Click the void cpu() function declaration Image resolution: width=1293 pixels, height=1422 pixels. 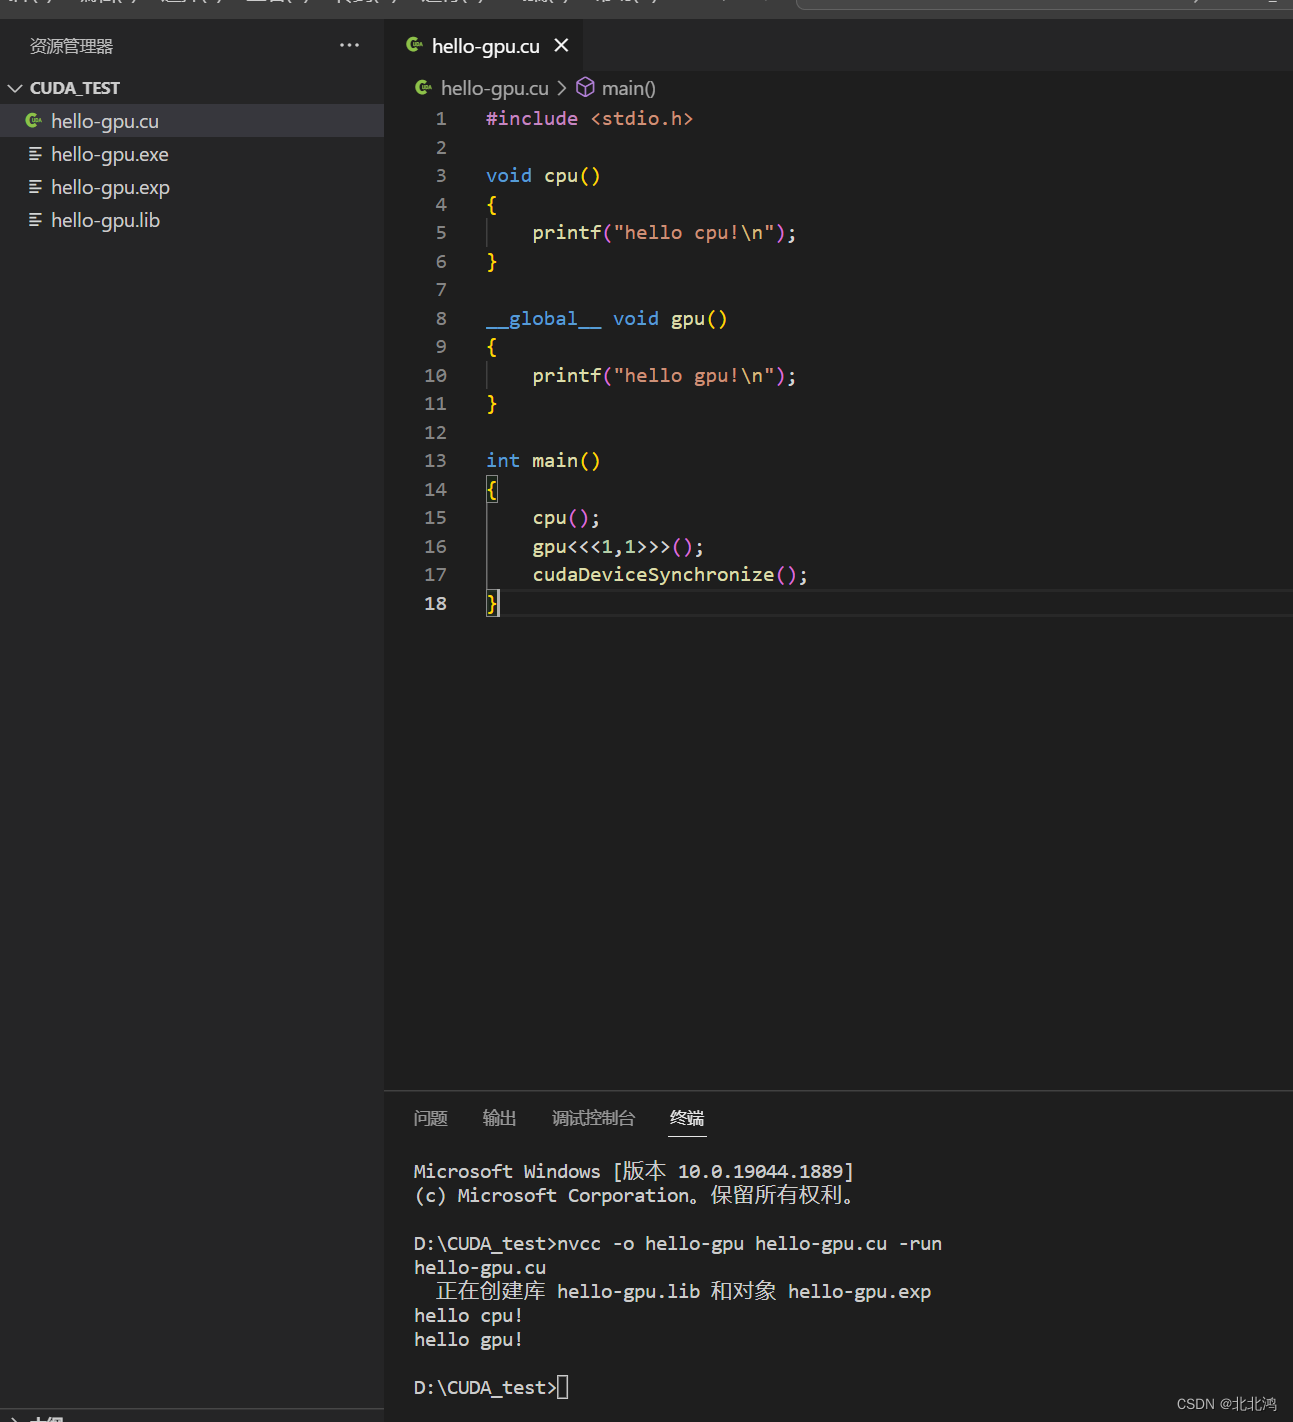[543, 176]
